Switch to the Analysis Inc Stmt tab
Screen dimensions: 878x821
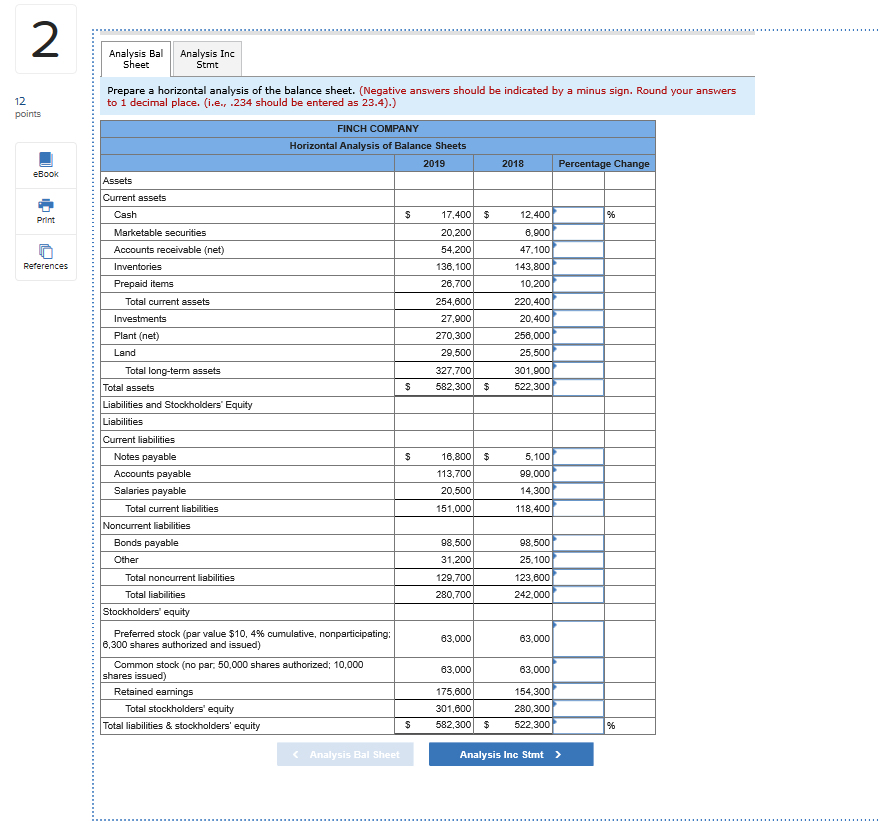coord(206,59)
